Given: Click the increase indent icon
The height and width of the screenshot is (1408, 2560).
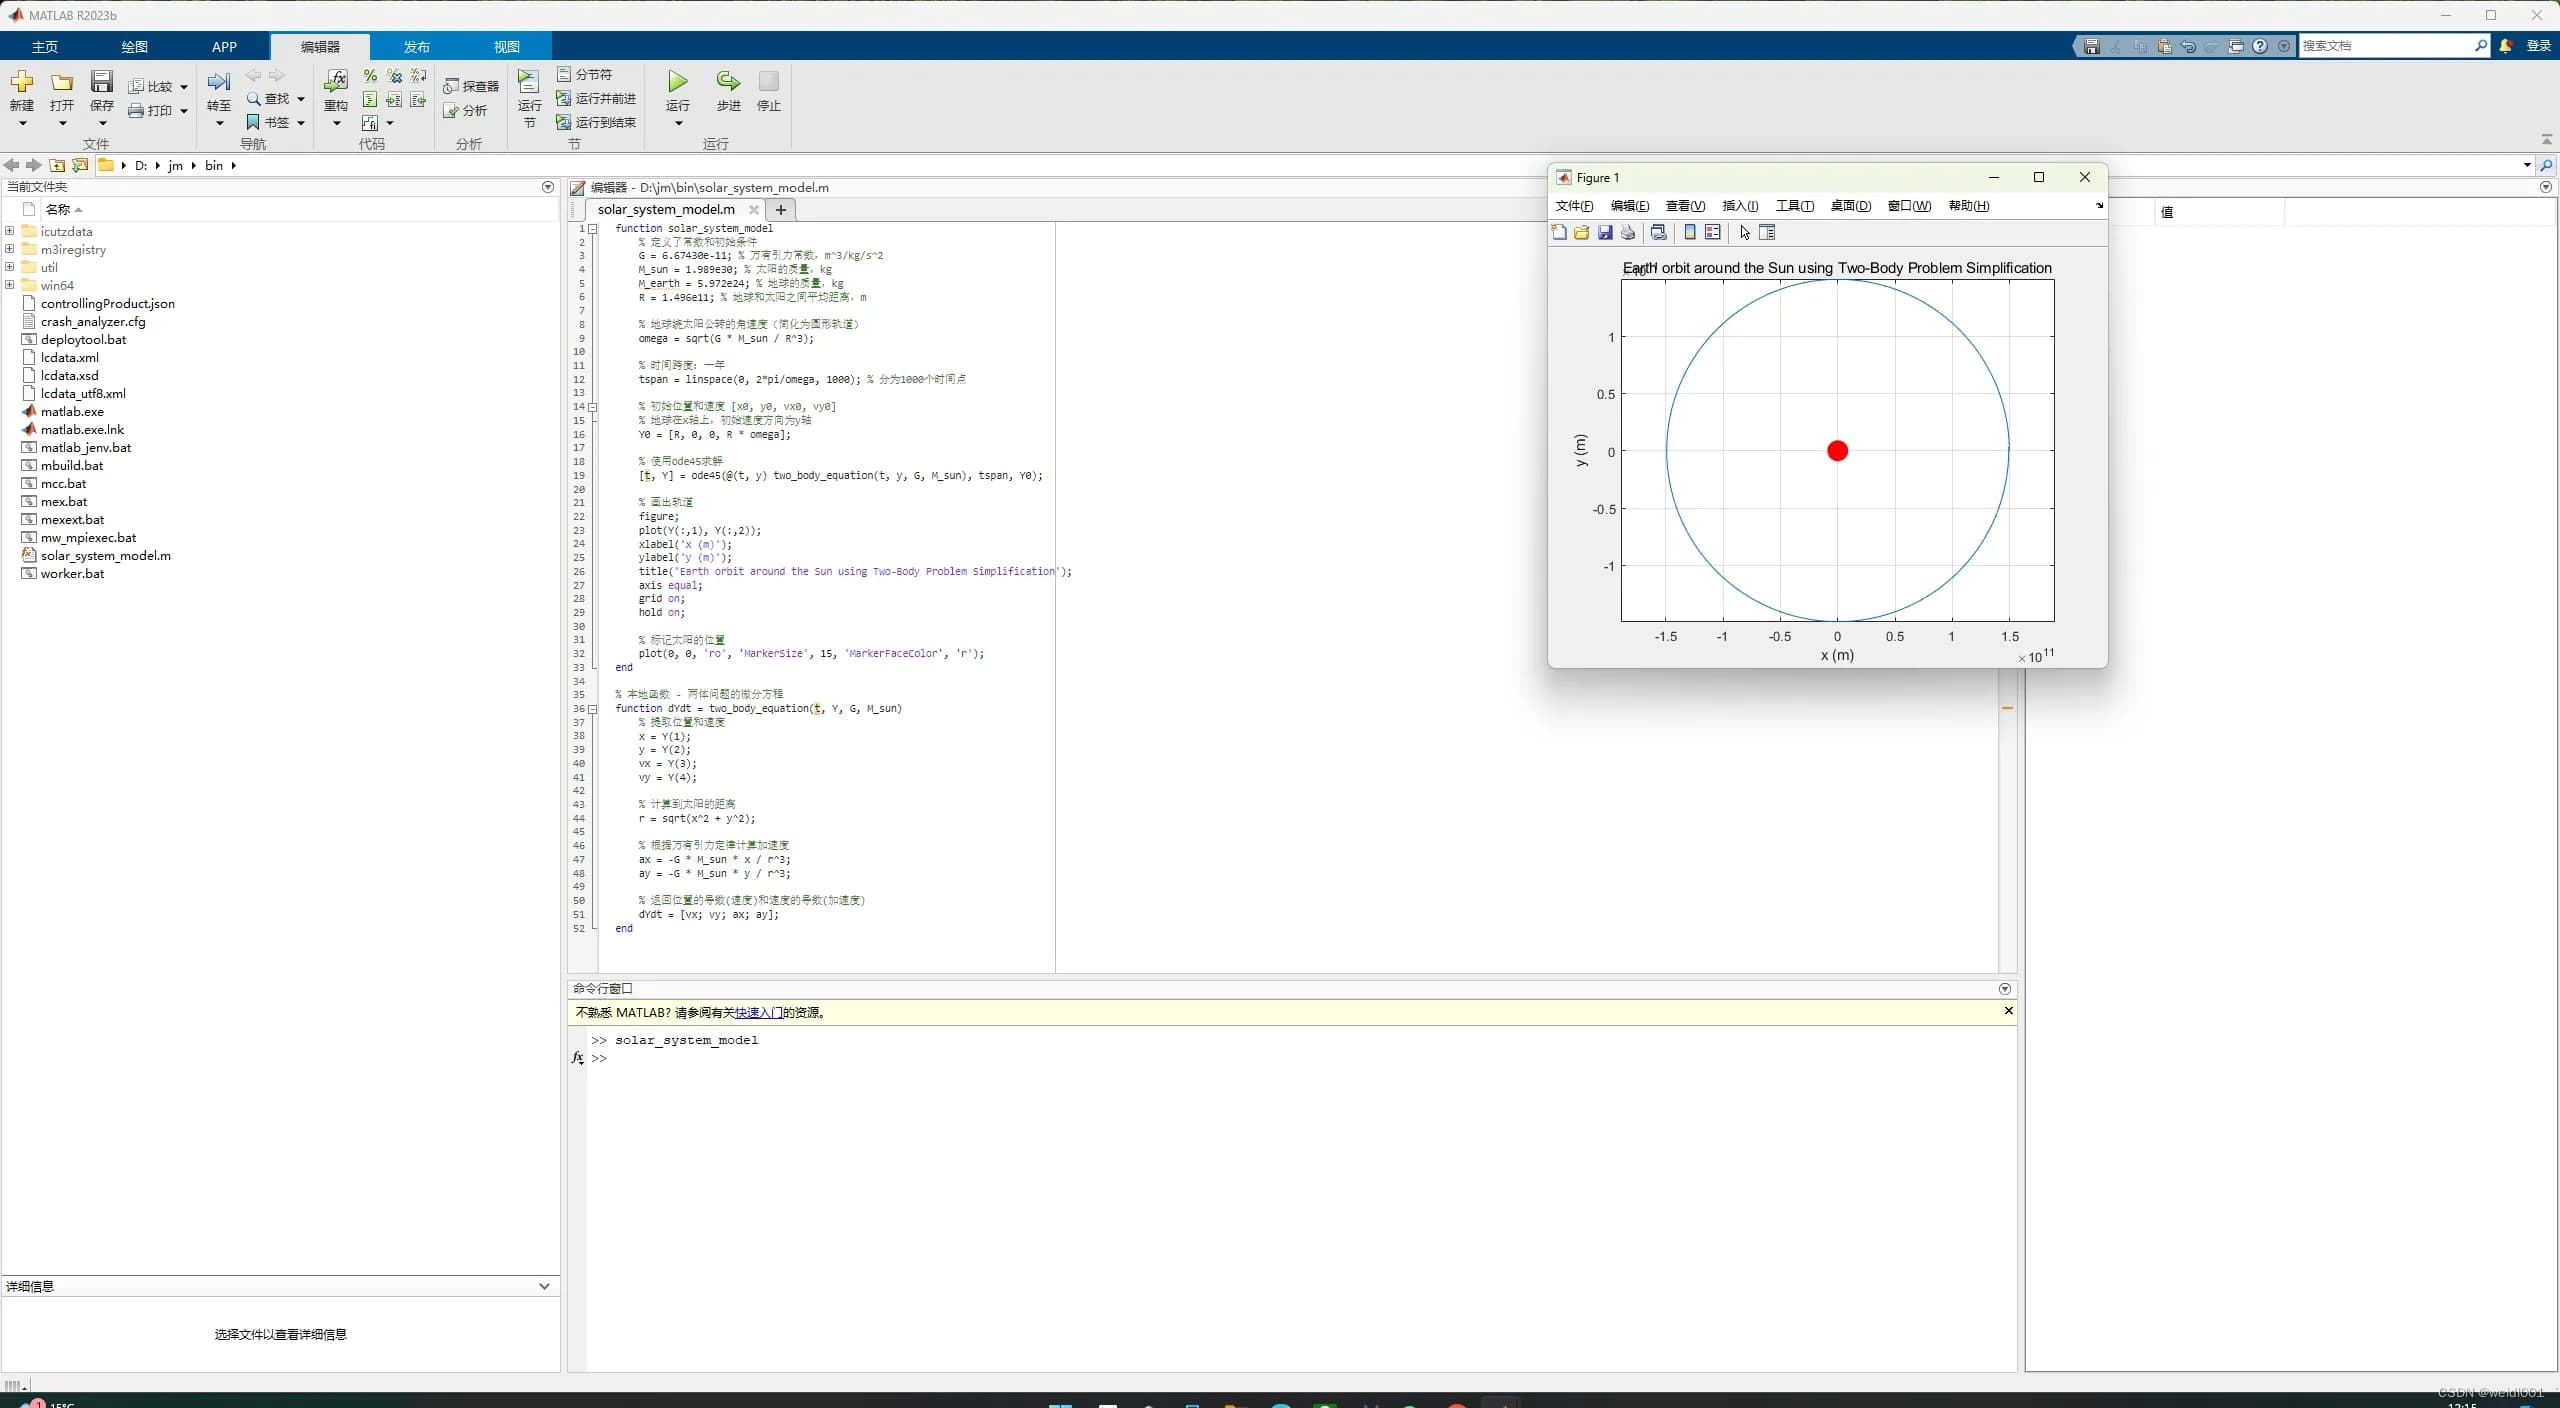Looking at the screenshot, I should [394, 100].
